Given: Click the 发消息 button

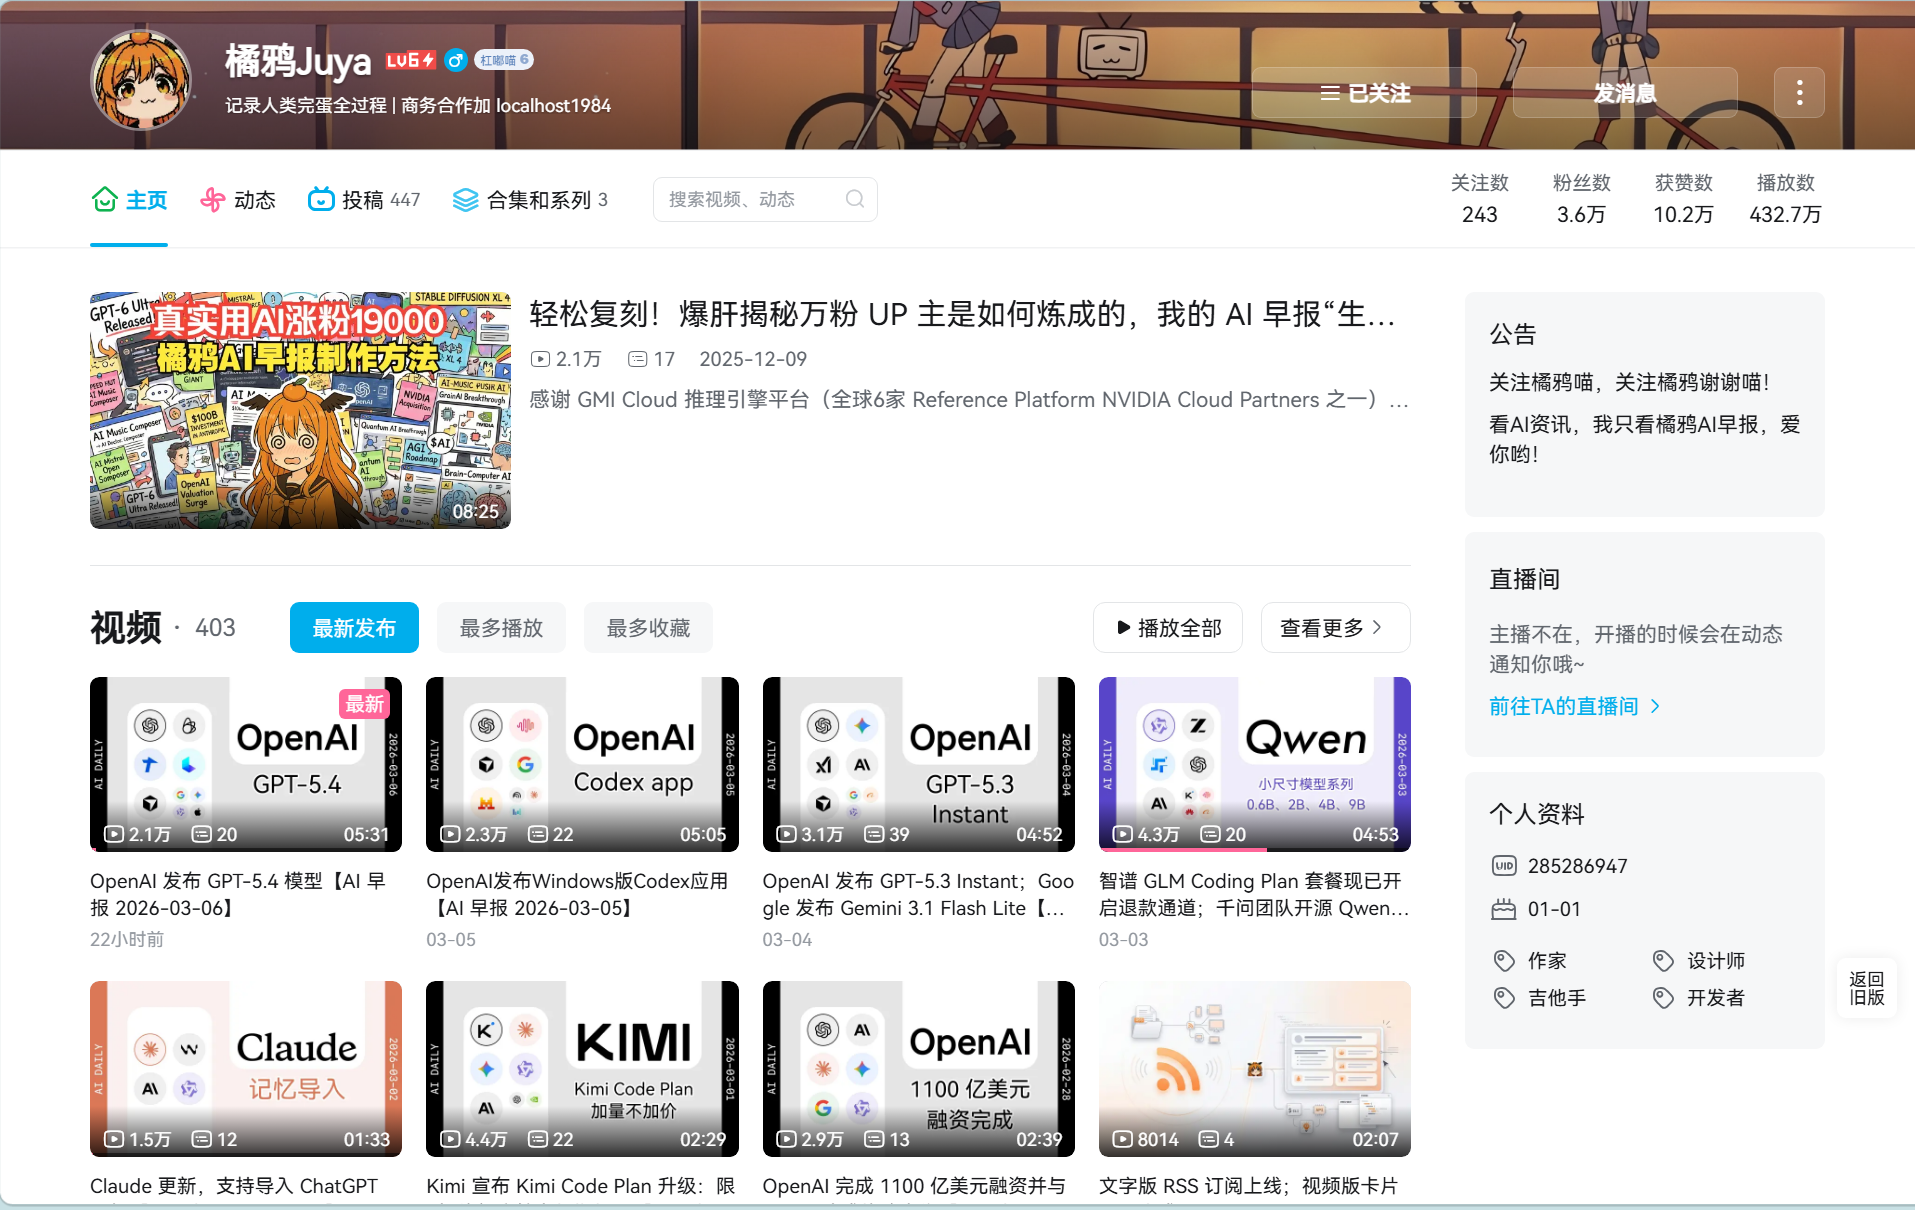Looking at the screenshot, I should point(1625,93).
